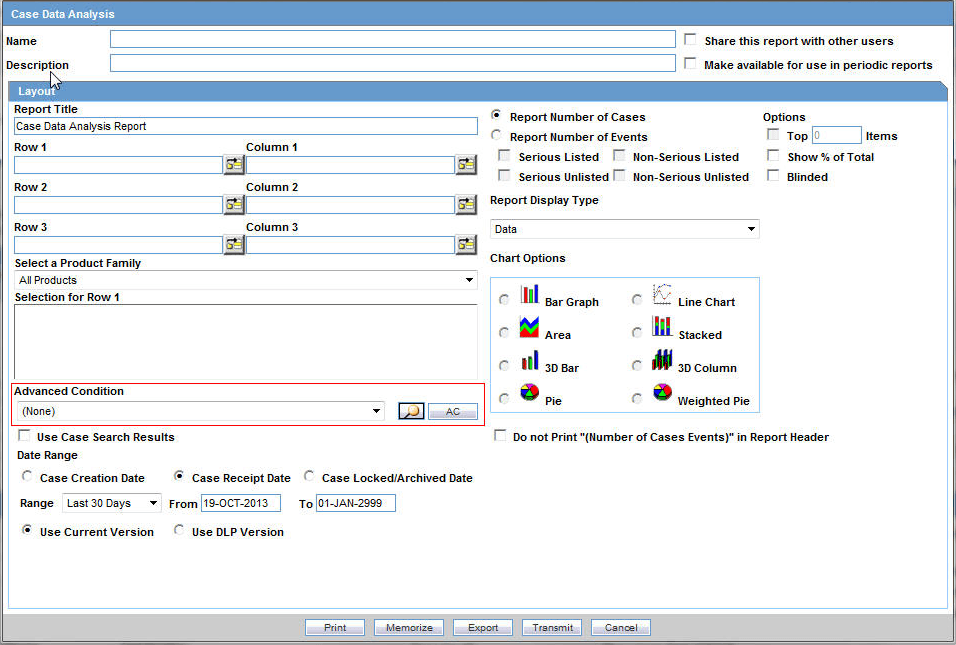Select Use Current Version radio
The height and width of the screenshot is (645, 956).
pyautogui.click(x=27, y=530)
